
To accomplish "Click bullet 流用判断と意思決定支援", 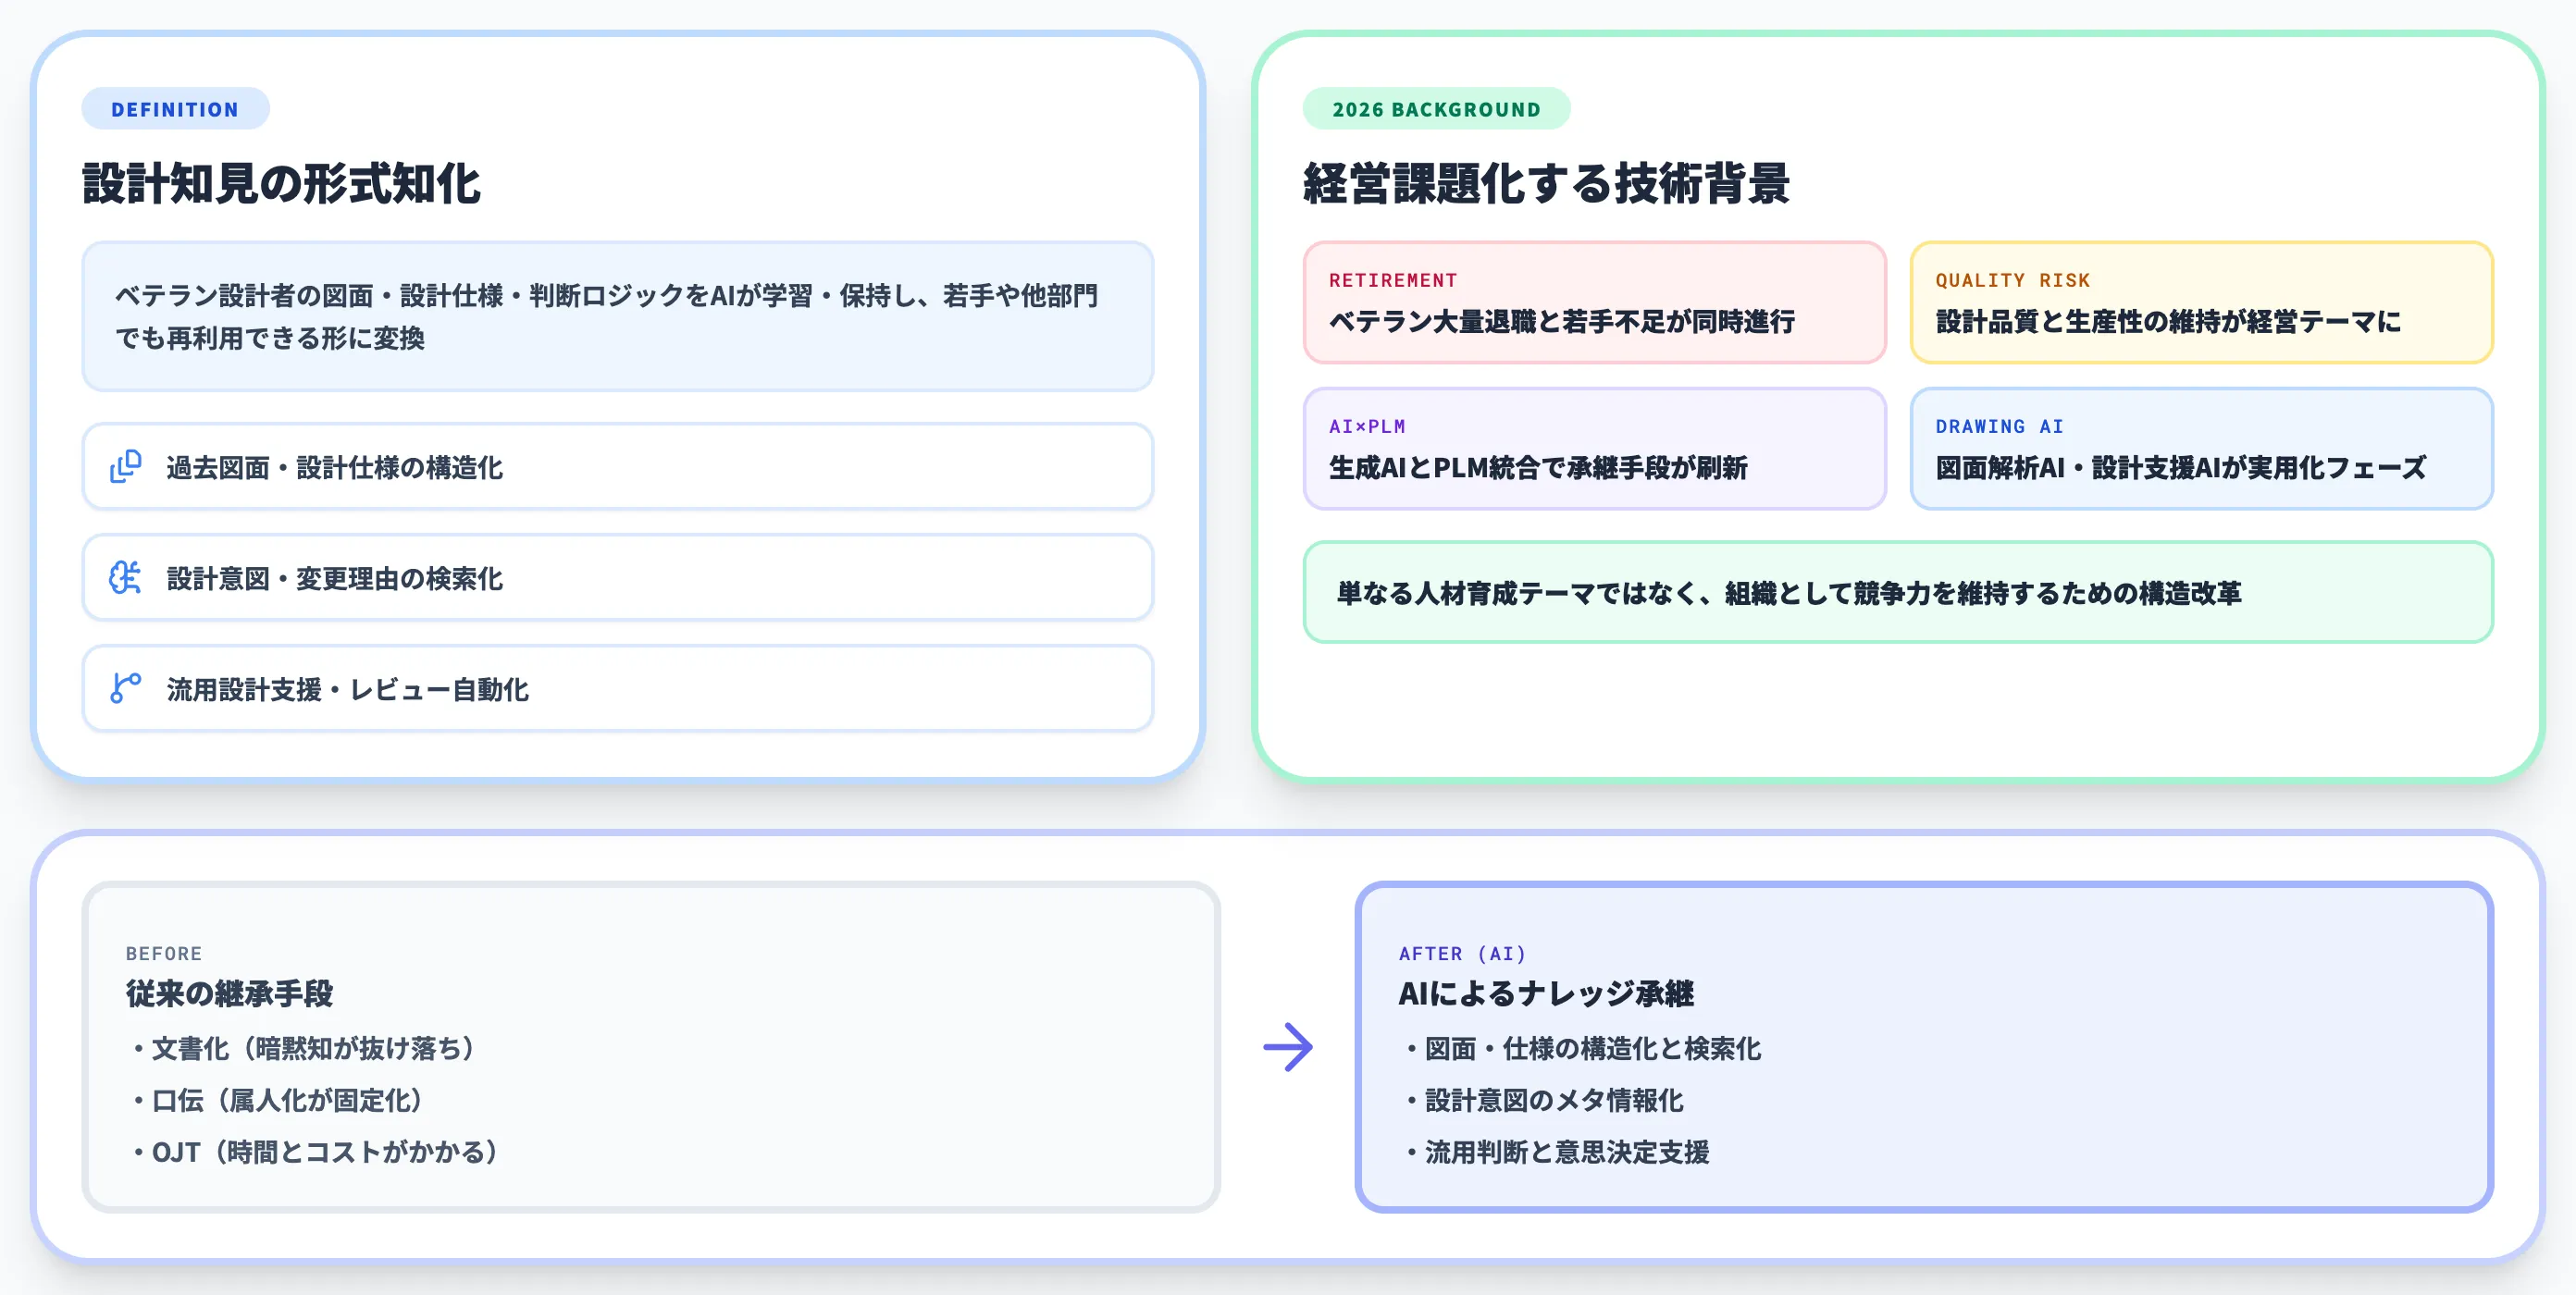I will 1557,1152.
